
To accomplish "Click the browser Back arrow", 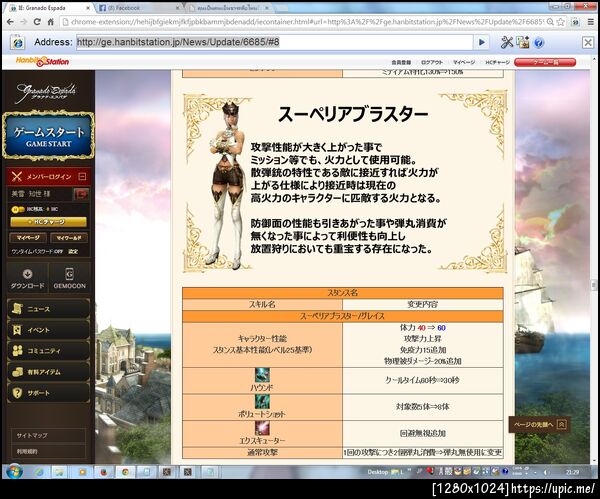I will (10, 22).
